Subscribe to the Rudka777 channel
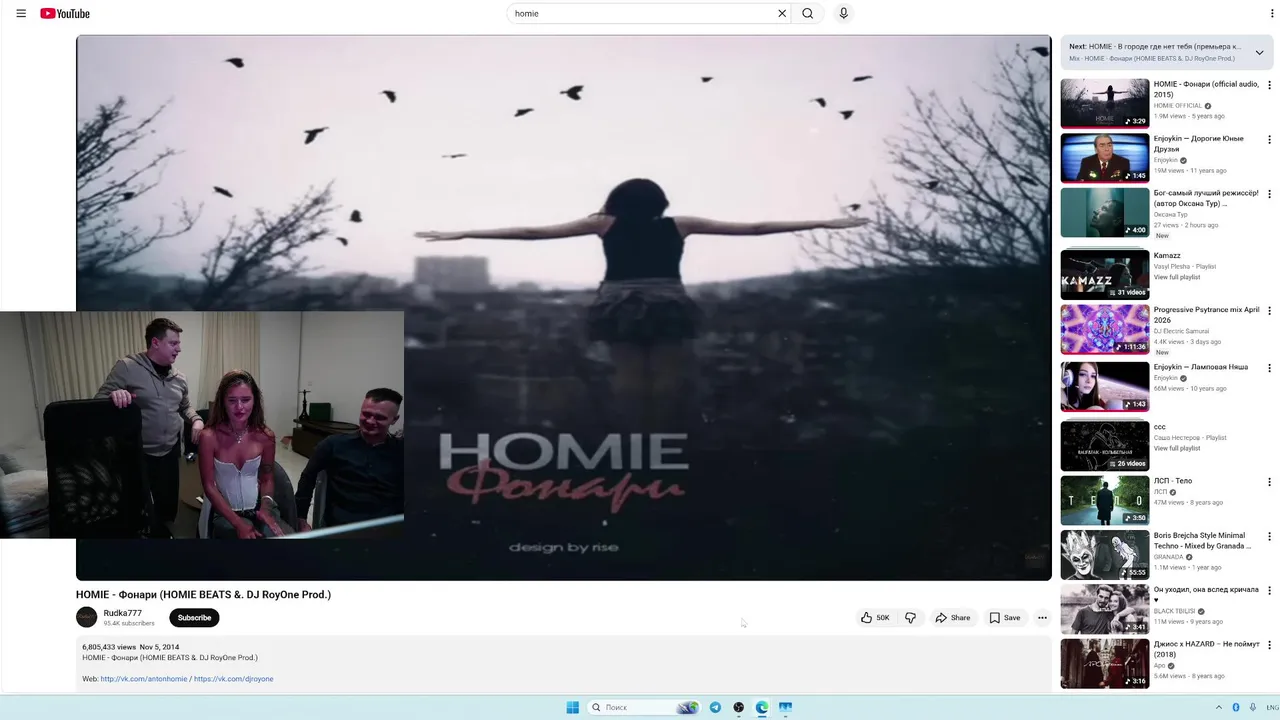The height and width of the screenshot is (720, 1280). point(194,618)
